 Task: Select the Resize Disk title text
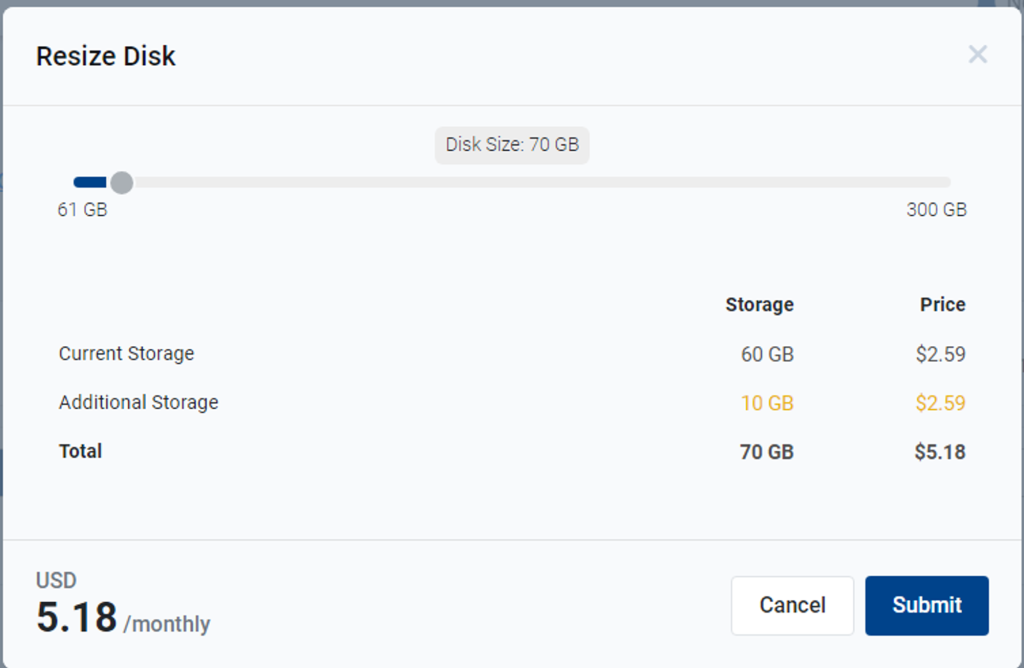point(105,56)
